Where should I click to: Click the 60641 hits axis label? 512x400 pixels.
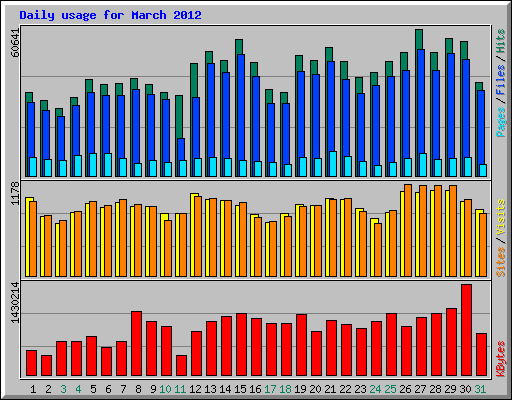point(15,43)
